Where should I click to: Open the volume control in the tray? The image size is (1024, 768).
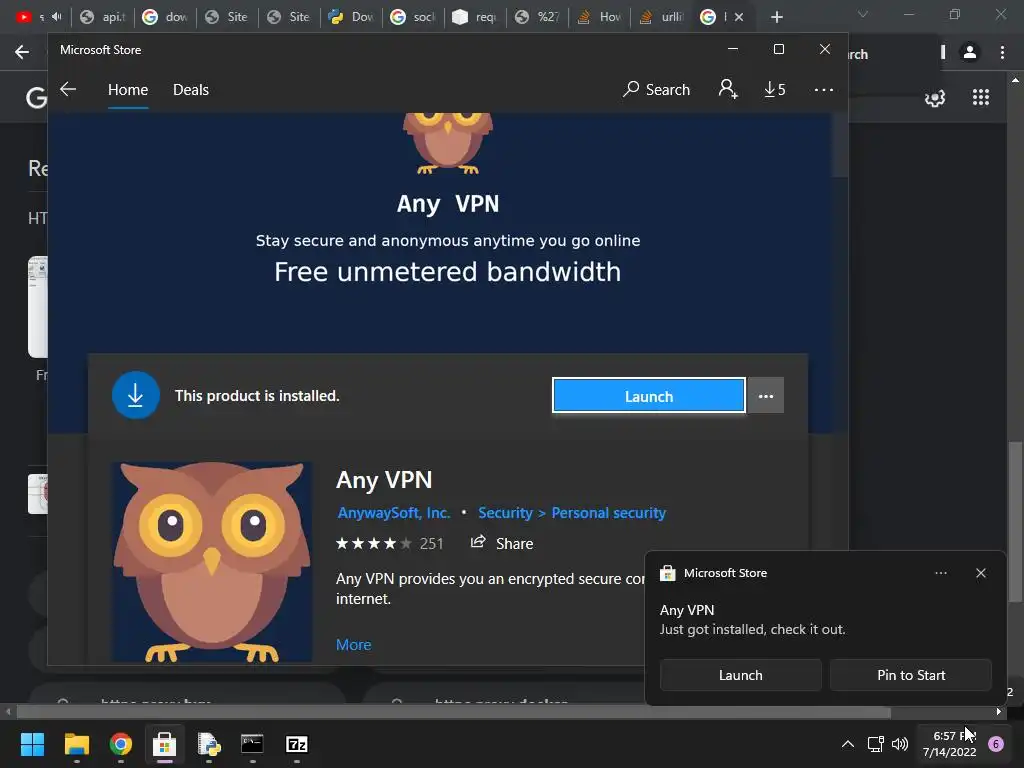point(900,744)
